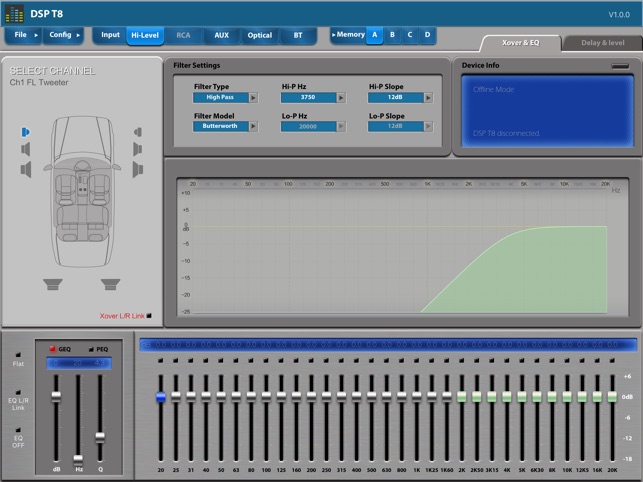Click the PEQ Q slider handle

point(100,437)
